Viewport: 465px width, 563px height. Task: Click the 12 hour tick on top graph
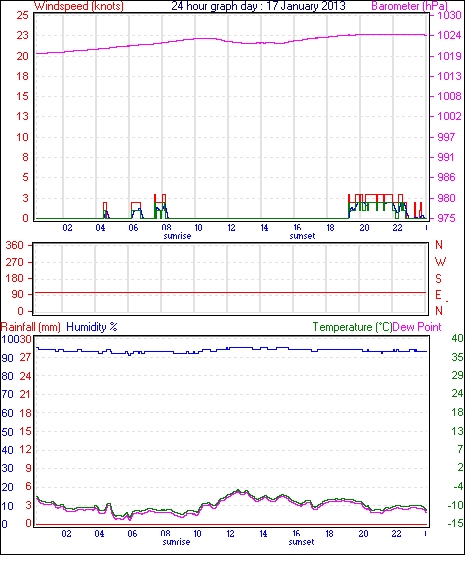pos(231,228)
